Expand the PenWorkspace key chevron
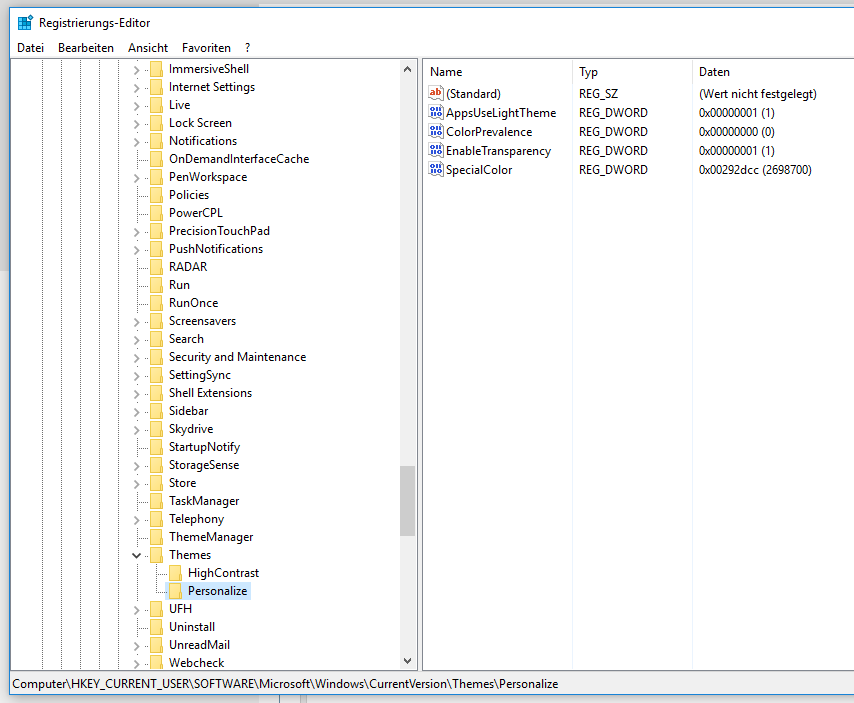854x703 pixels. tap(136, 178)
